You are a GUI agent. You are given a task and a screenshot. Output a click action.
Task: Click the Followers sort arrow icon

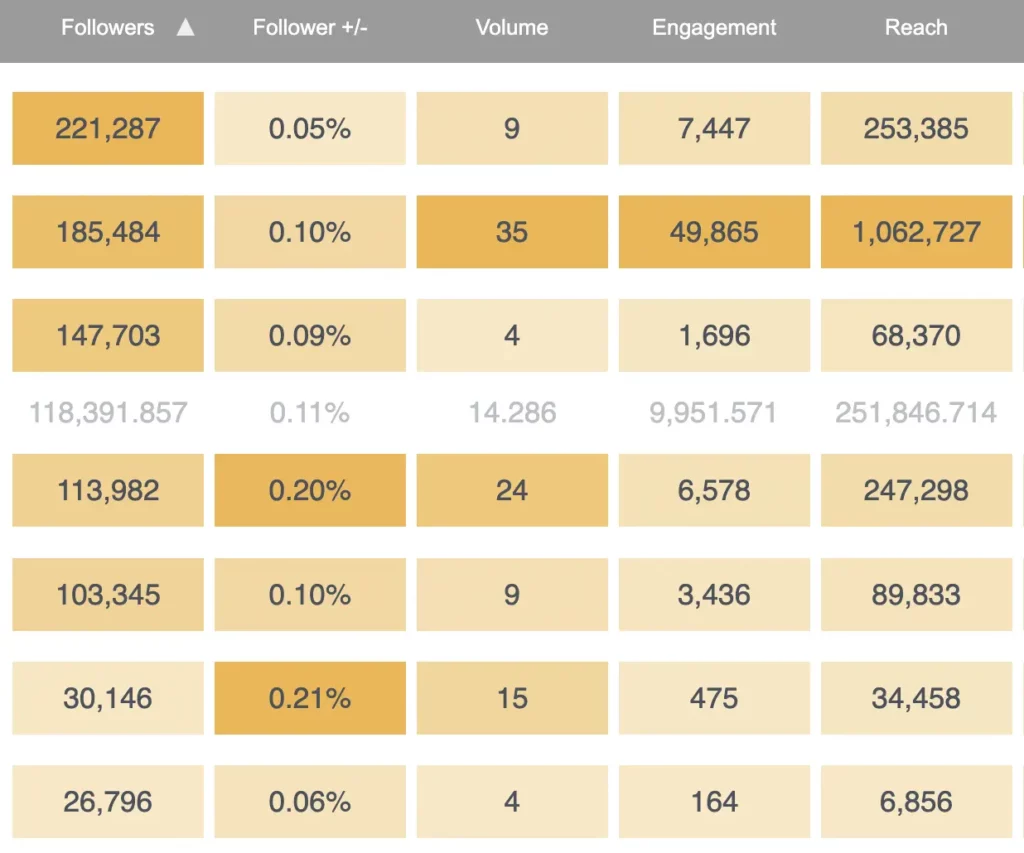185,27
